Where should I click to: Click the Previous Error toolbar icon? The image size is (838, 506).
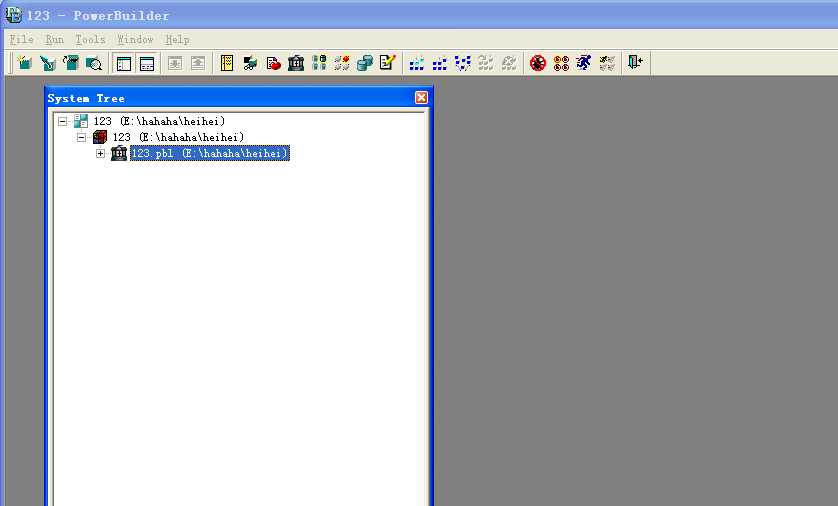pos(198,63)
